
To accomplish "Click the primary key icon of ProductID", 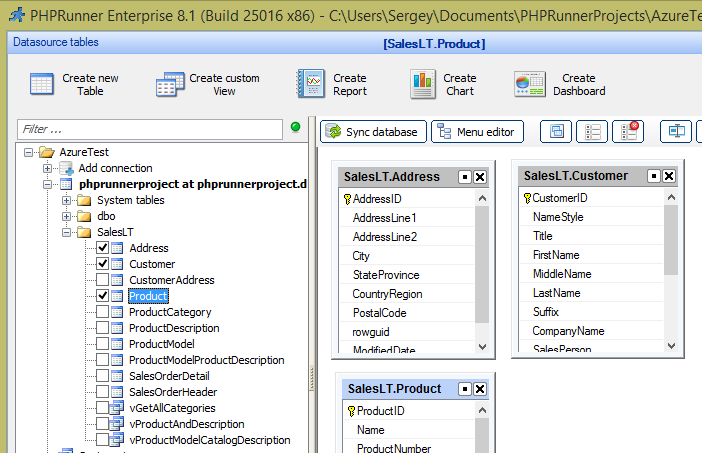I will point(351,411).
